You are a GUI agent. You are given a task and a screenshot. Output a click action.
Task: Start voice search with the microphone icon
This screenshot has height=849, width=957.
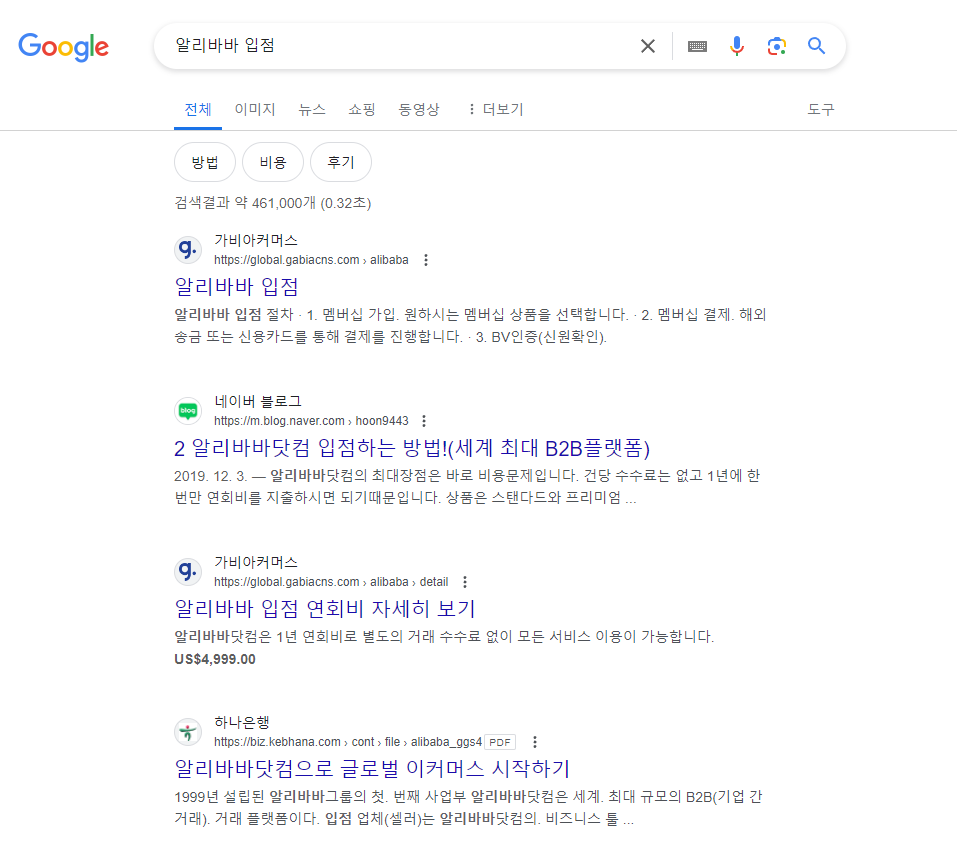click(x=737, y=46)
